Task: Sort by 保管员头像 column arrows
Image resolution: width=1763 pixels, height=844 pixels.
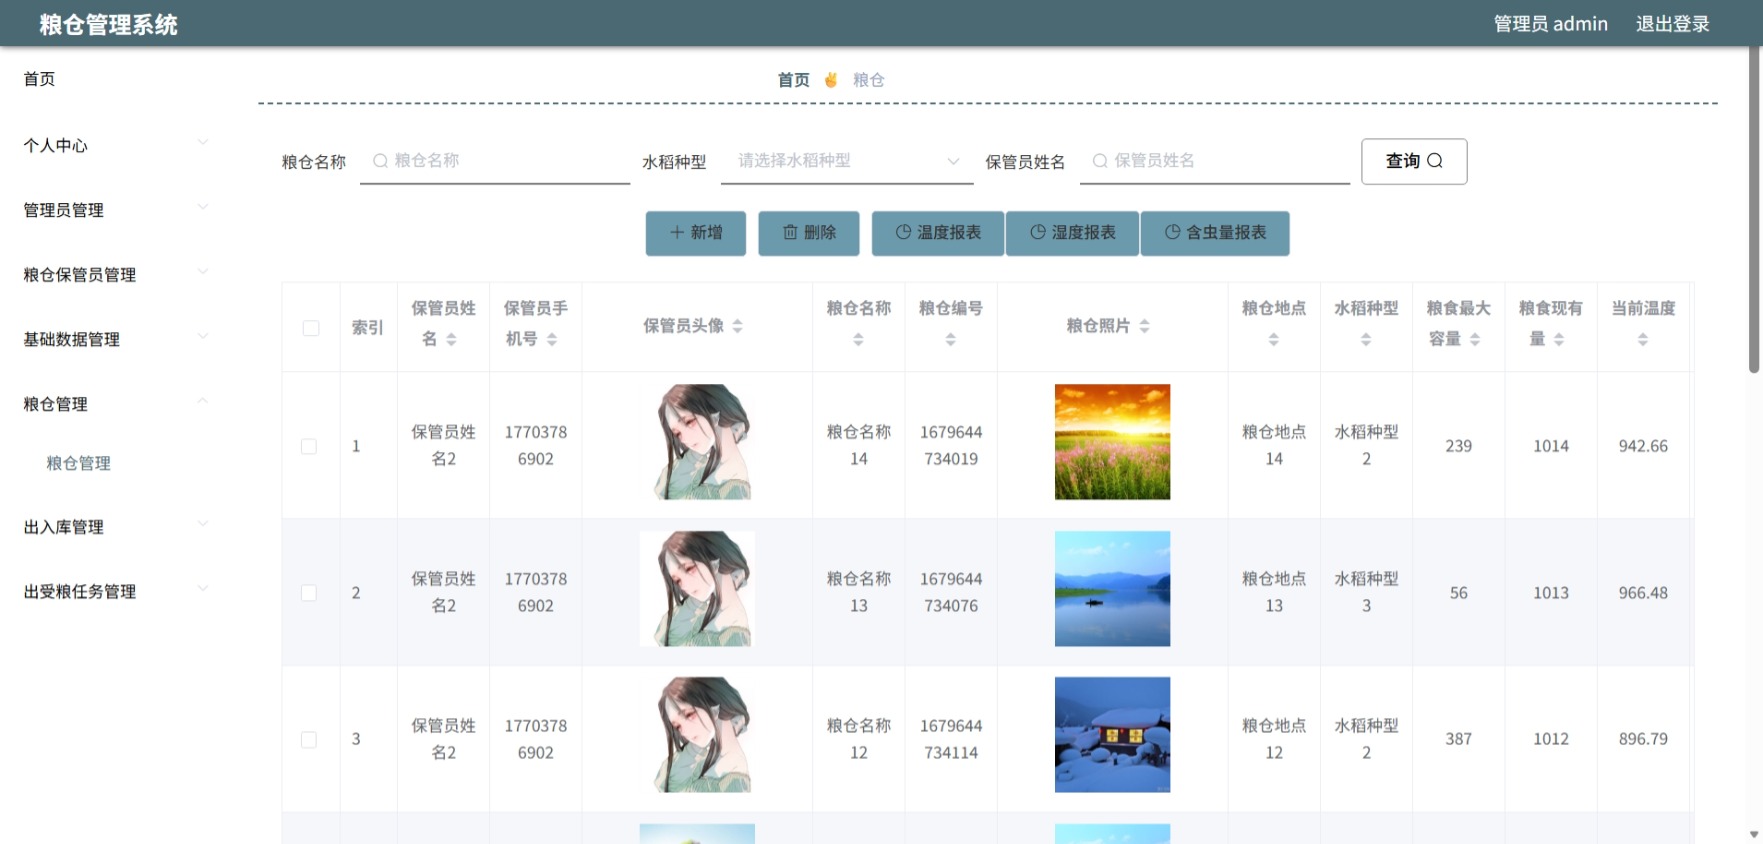Action: 737,326
